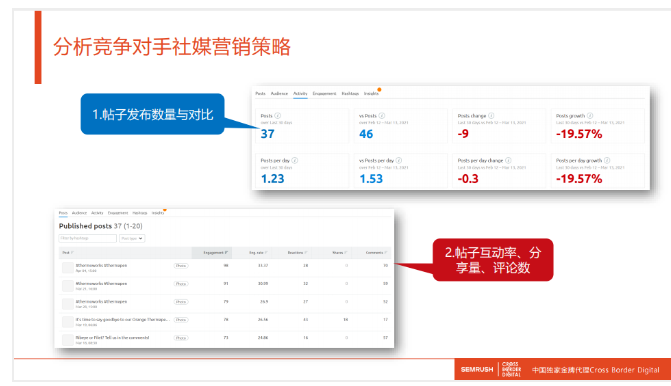Click the SEMRUSH logo in the slide footer
Image resolution: width=671 pixels, height=386 pixels.
click(x=477, y=369)
